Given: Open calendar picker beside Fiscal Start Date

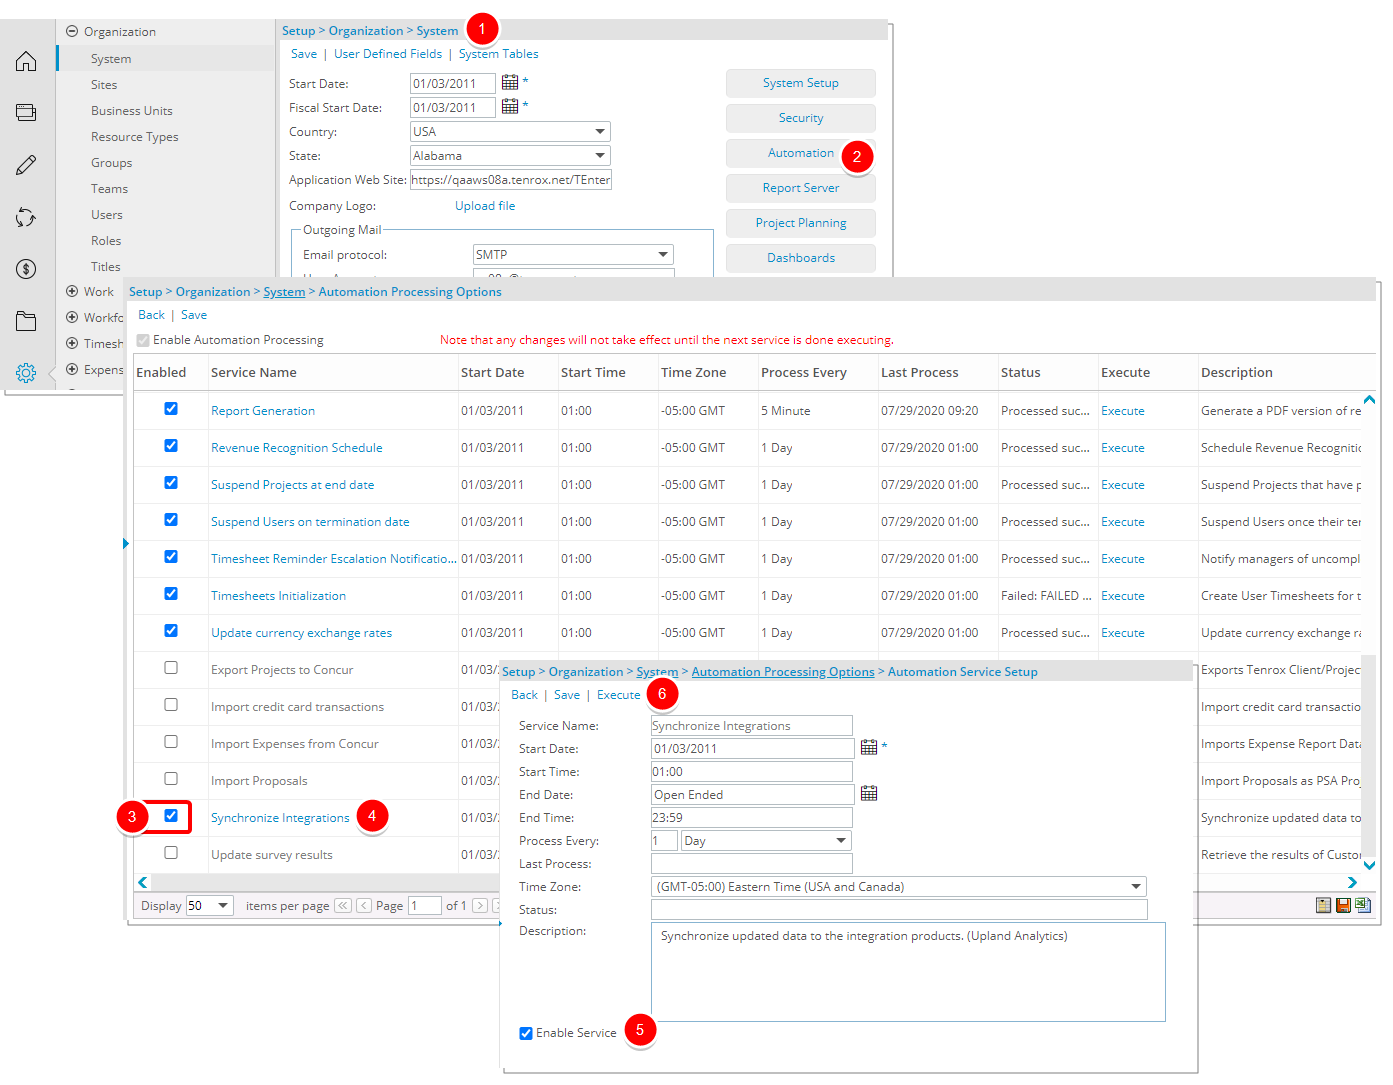Looking at the screenshot, I should (x=510, y=106).
